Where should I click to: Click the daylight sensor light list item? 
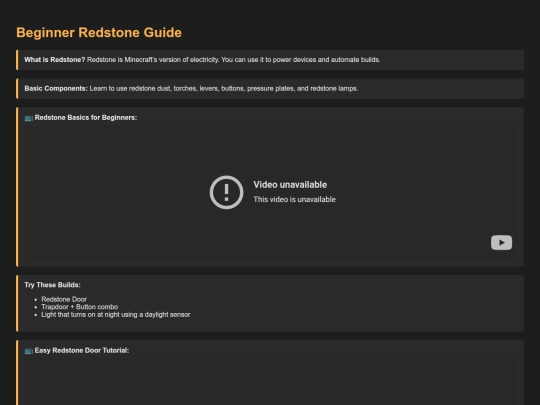(x=116, y=315)
